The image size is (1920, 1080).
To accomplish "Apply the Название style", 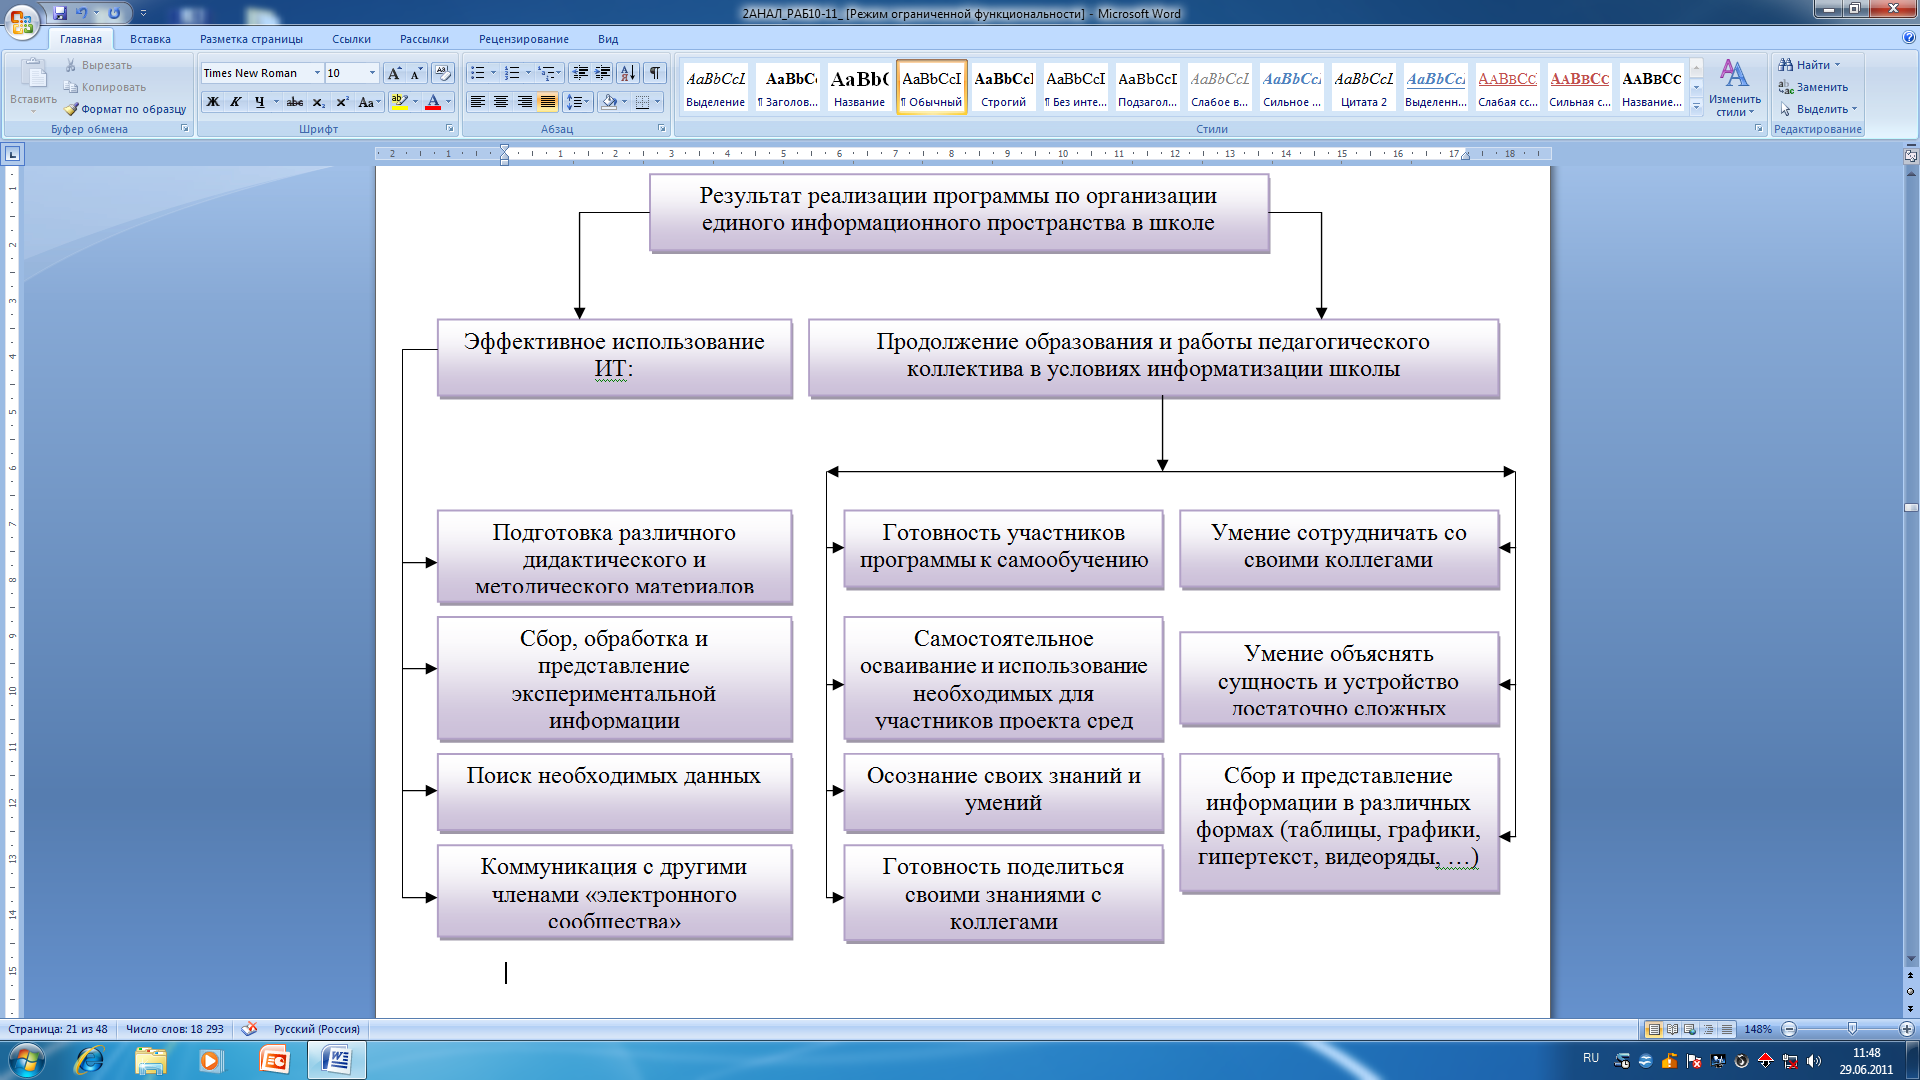I will 859,87.
